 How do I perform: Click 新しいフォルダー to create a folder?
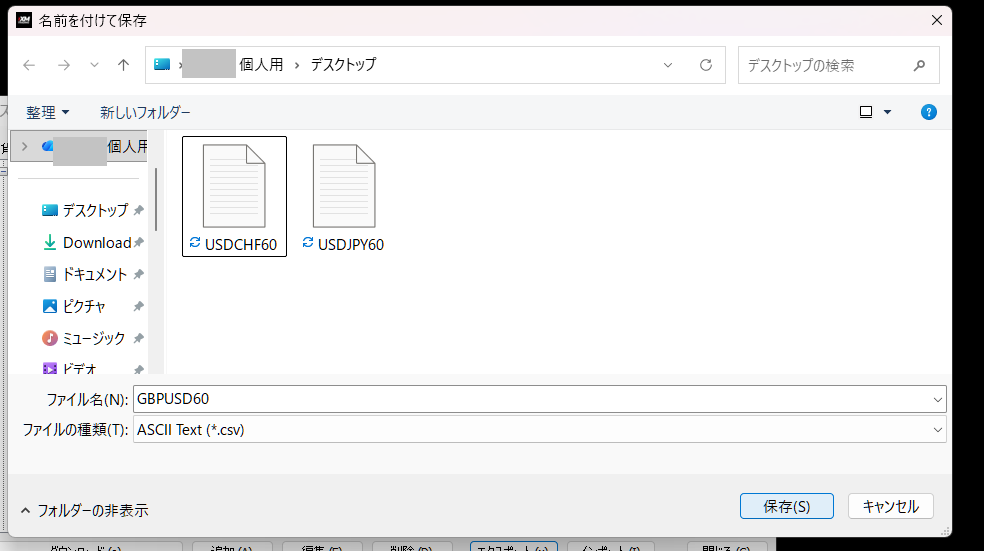pyautogui.click(x=145, y=112)
